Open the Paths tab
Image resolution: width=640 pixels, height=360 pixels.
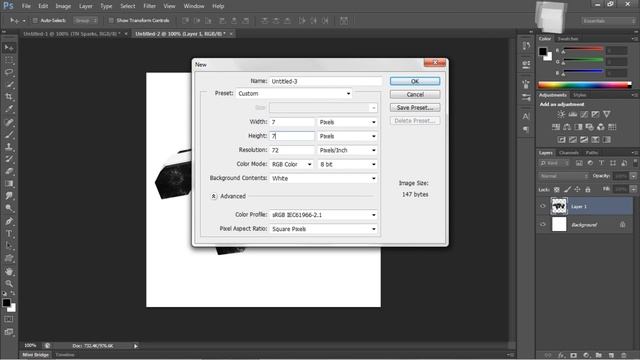[x=591, y=153]
